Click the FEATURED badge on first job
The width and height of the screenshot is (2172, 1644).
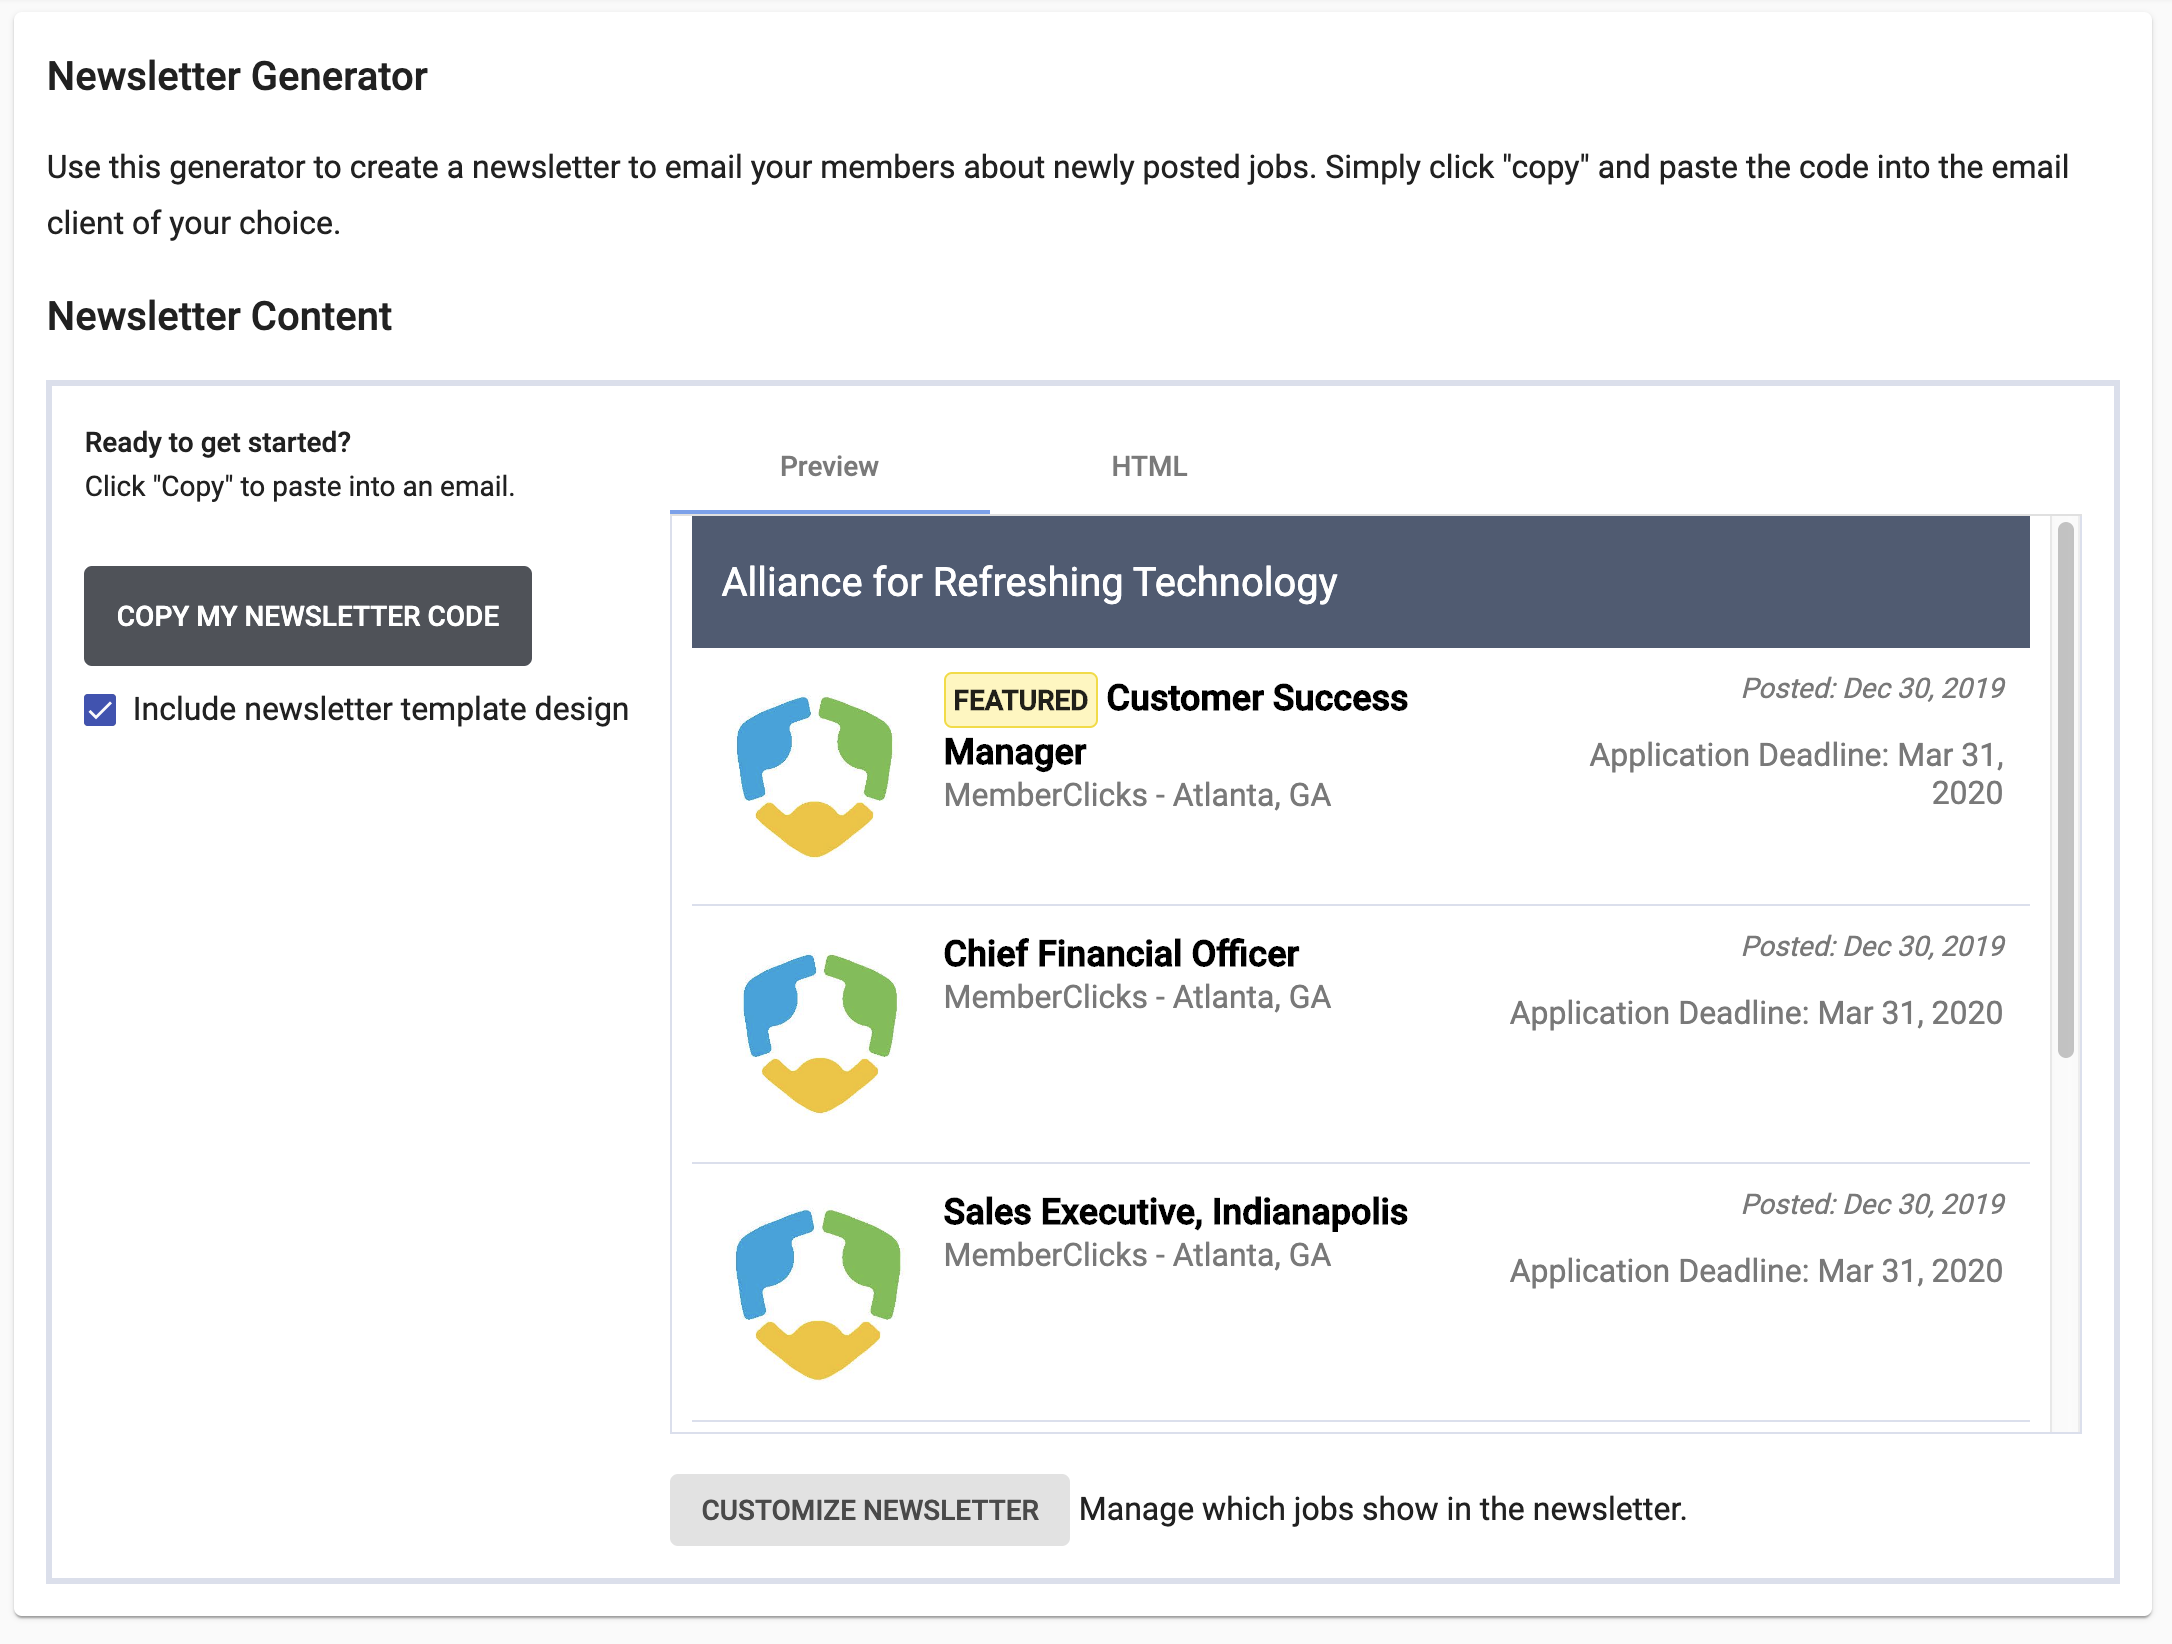point(1020,700)
